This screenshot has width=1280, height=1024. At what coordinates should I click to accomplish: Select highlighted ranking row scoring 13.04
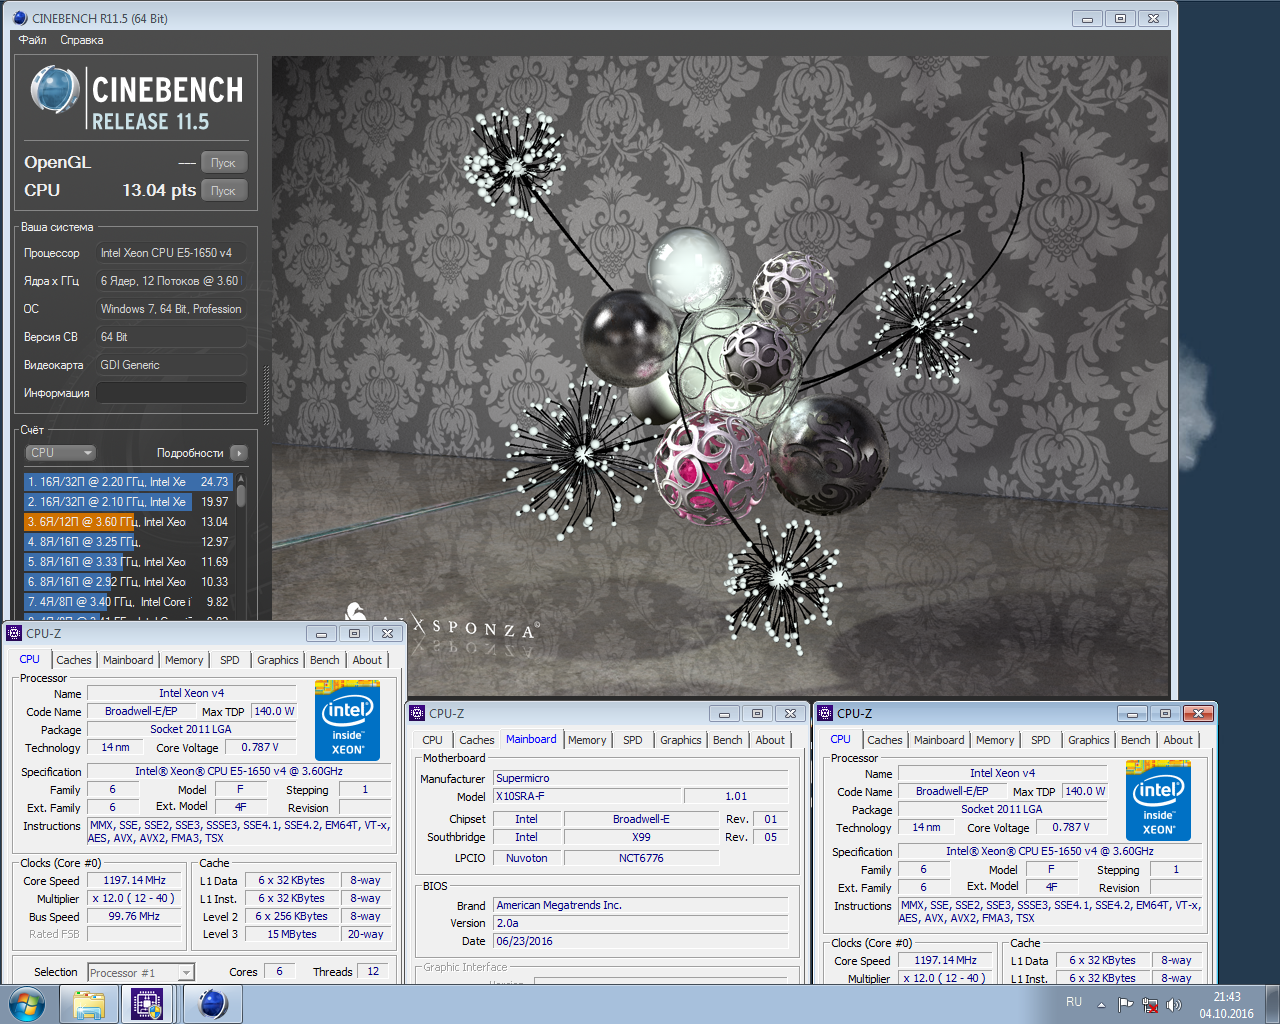coord(128,522)
